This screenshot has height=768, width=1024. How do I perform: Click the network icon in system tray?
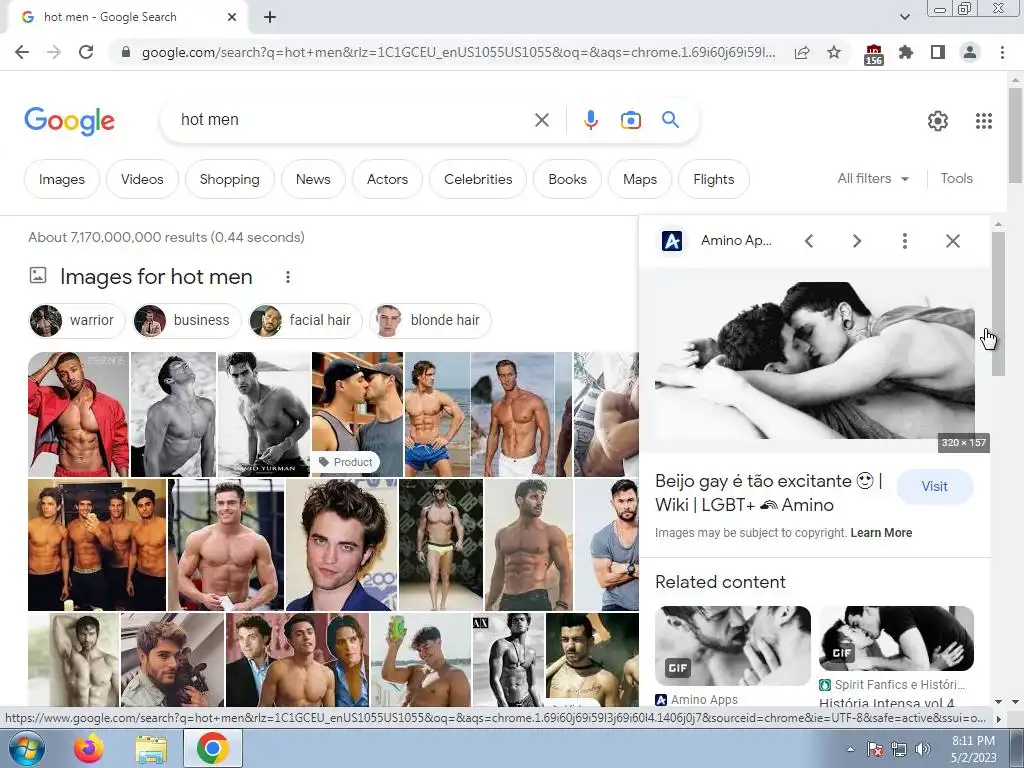[899, 749]
